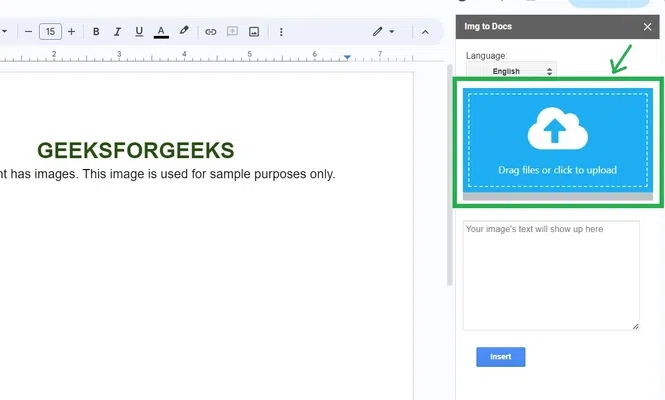Toggle italic formatting
Viewport: 665px width, 400px height.
pyautogui.click(x=118, y=32)
